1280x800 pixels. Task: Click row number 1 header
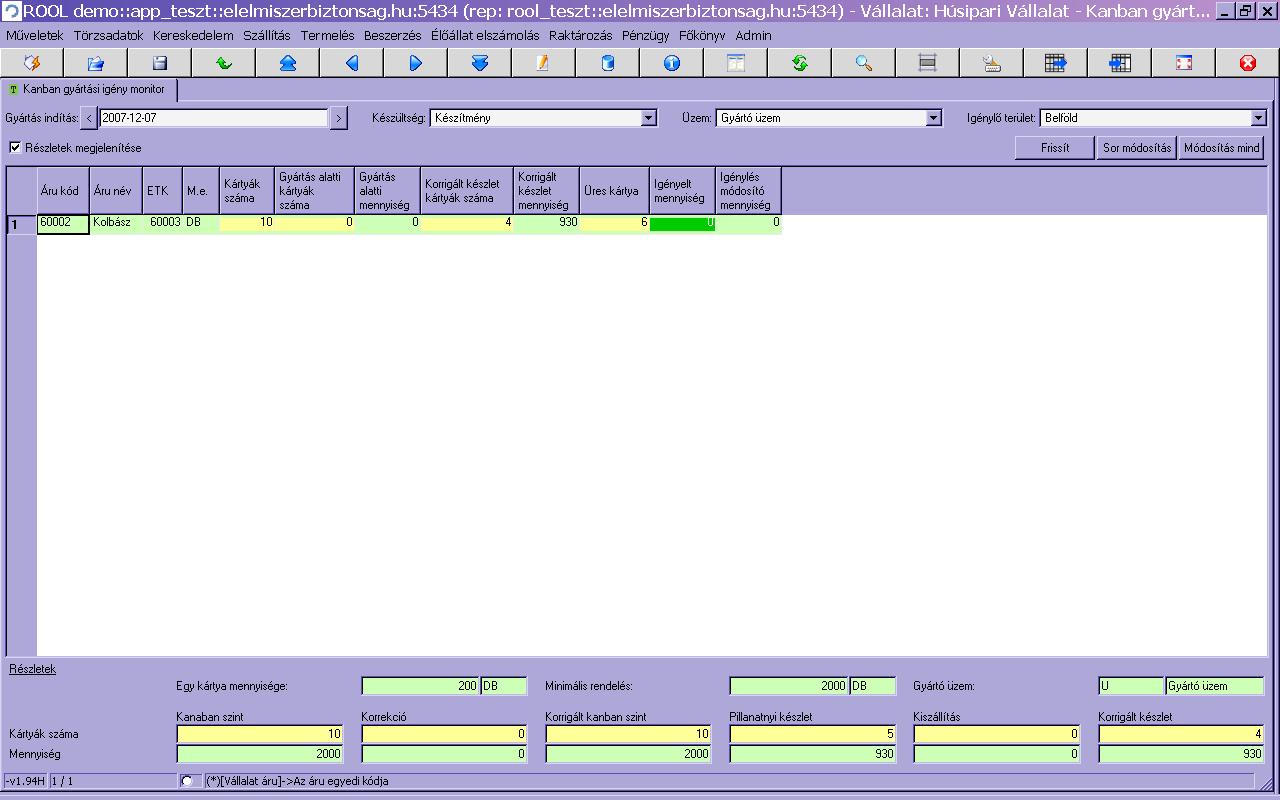(x=22, y=225)
